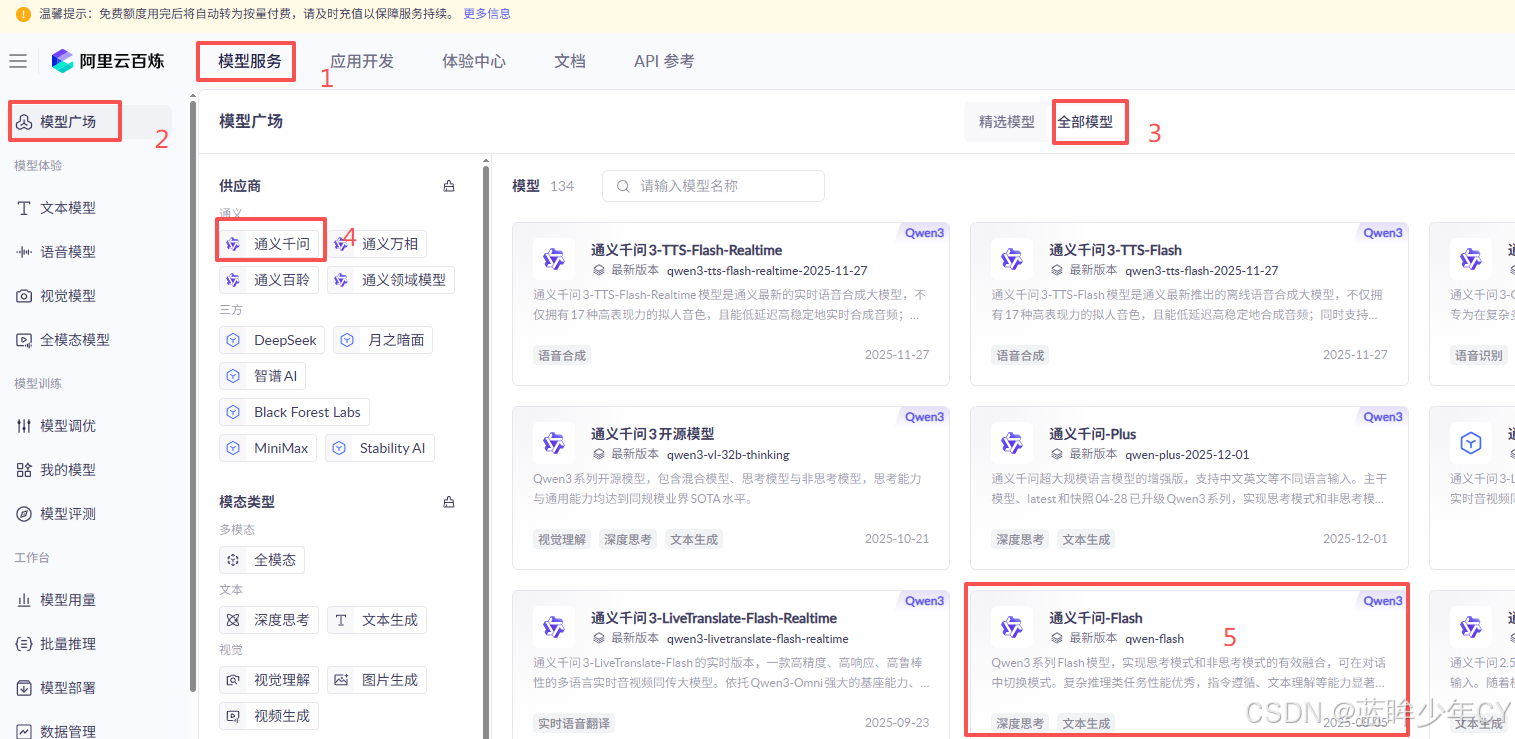This screenshot has height=739, width=1515.
Task: Open the API 参考 tab
Action: [664, 61]
